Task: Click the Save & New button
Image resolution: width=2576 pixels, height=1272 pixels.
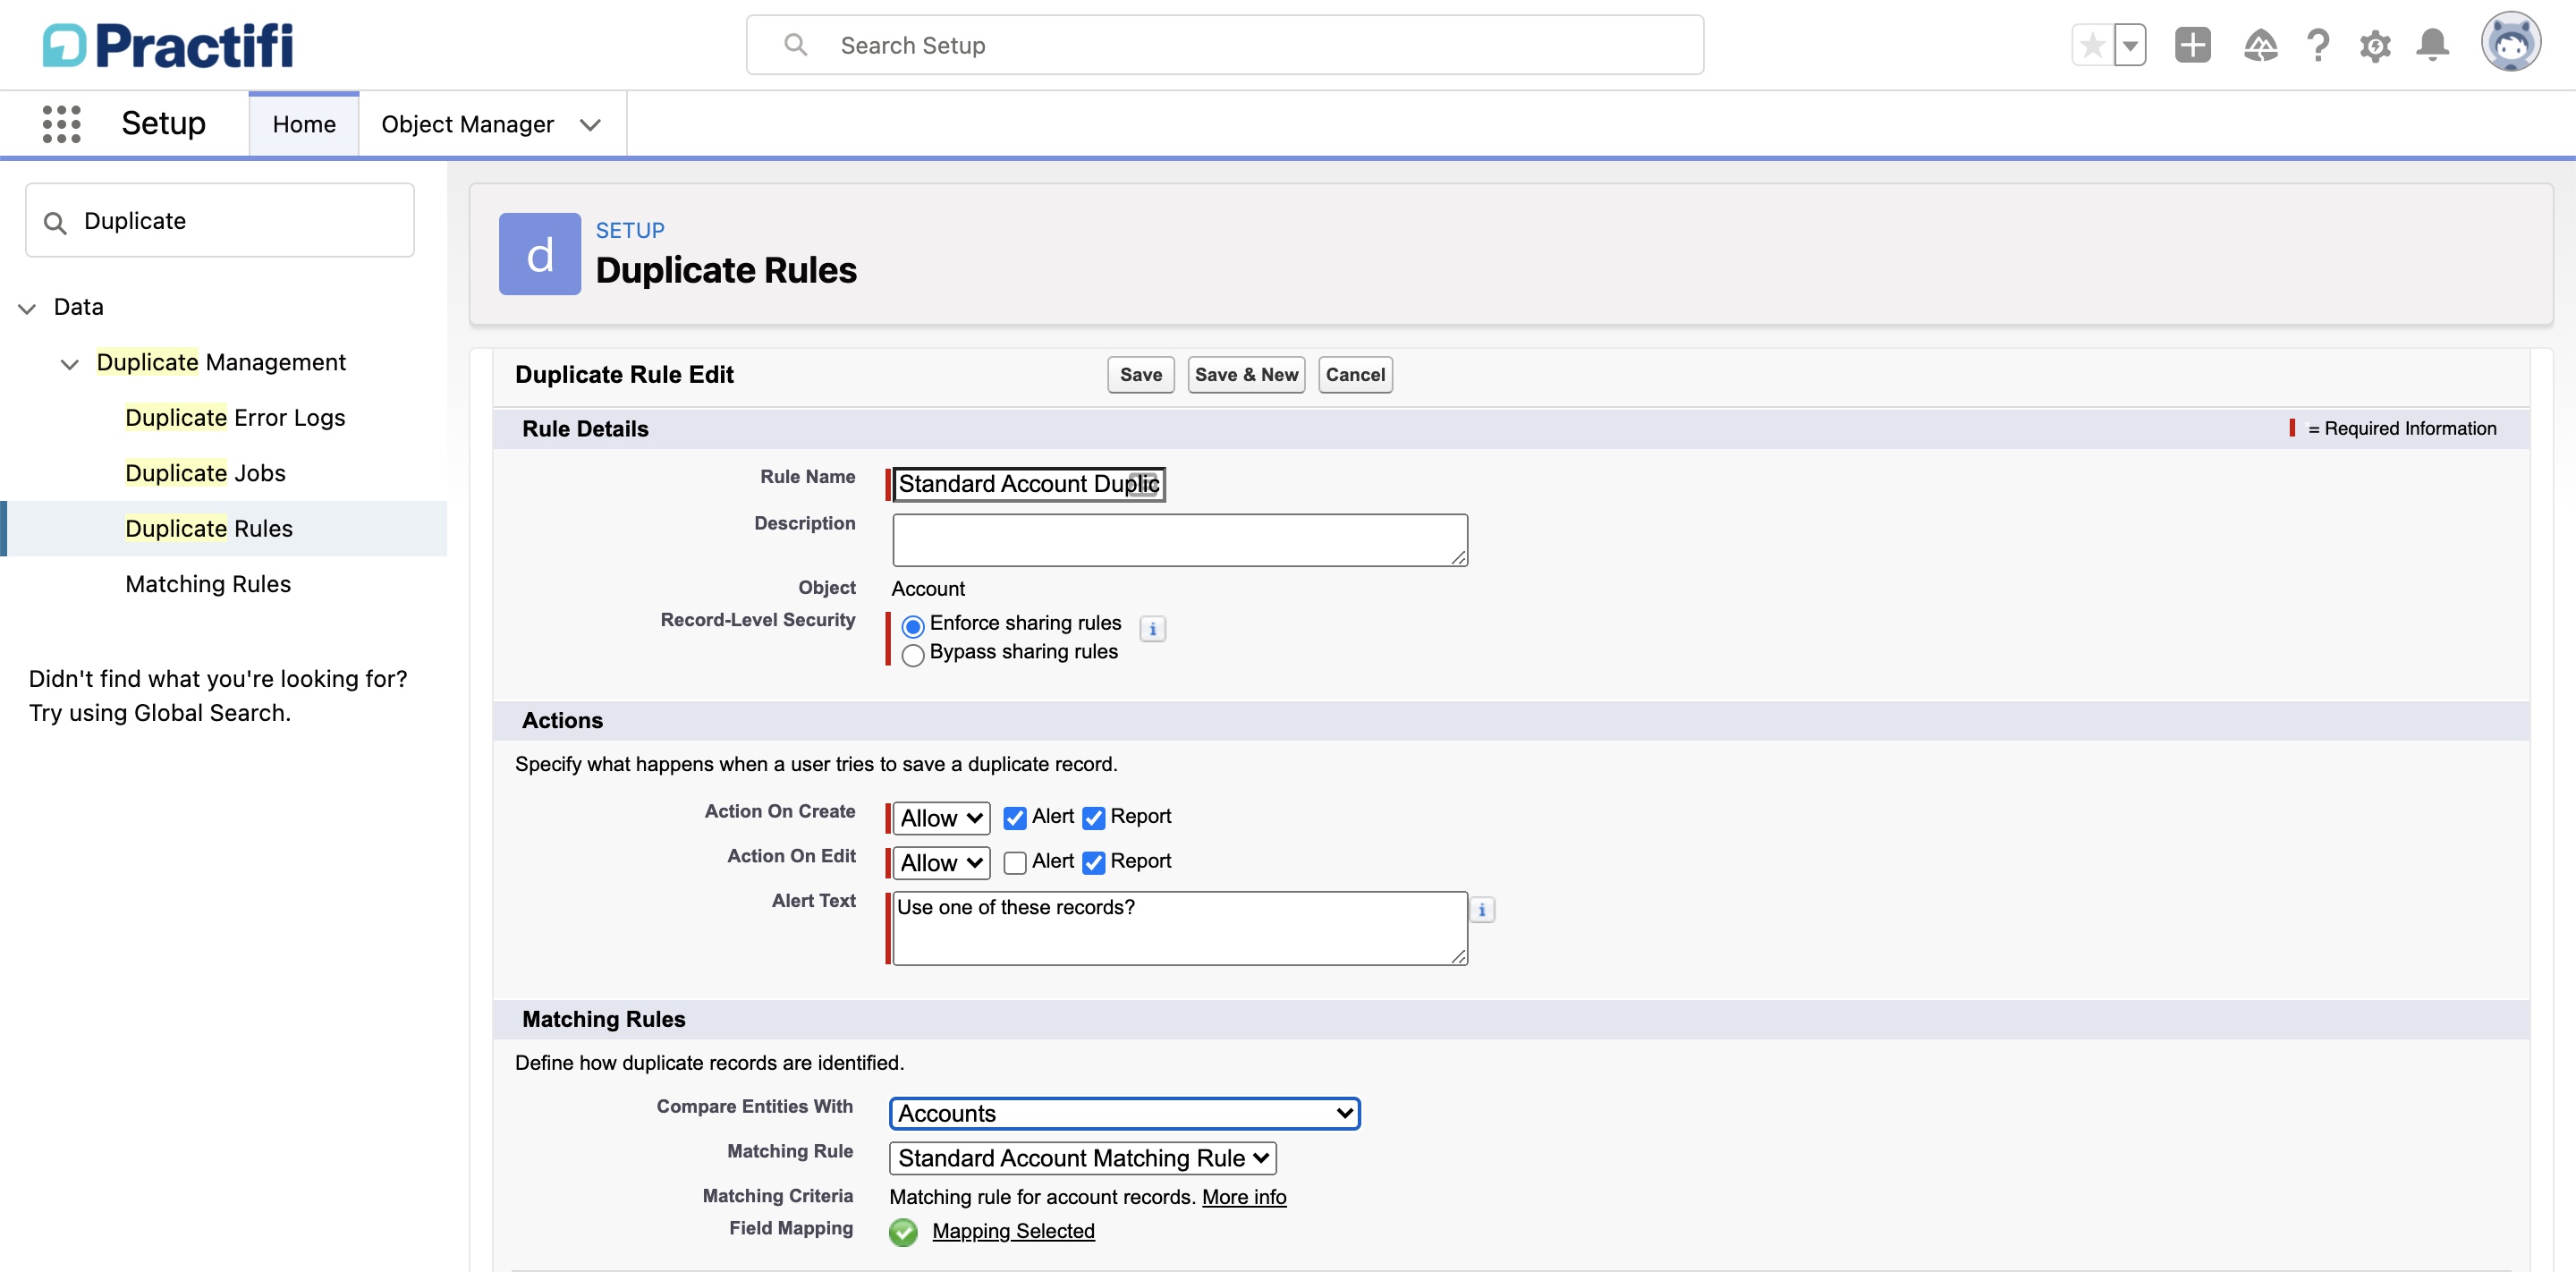Action: 1246,375
